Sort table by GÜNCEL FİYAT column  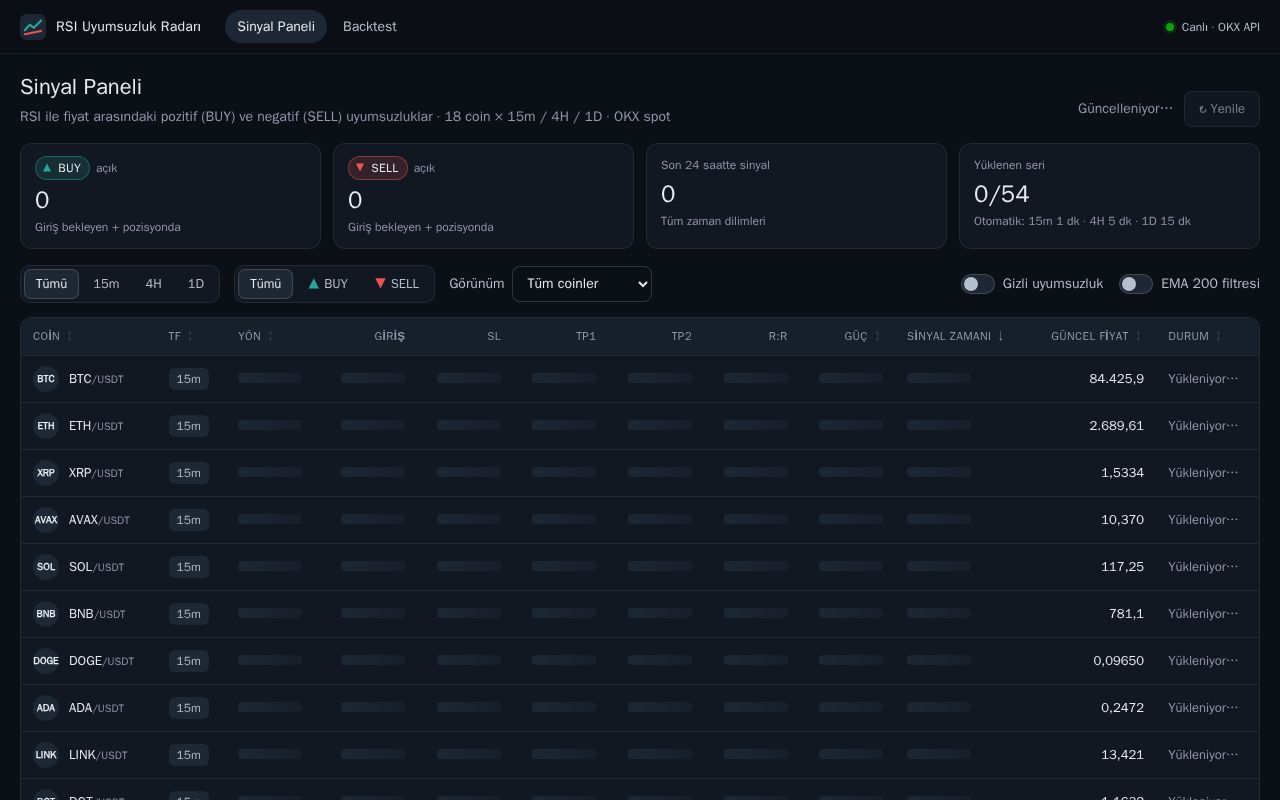(1096, 336)
